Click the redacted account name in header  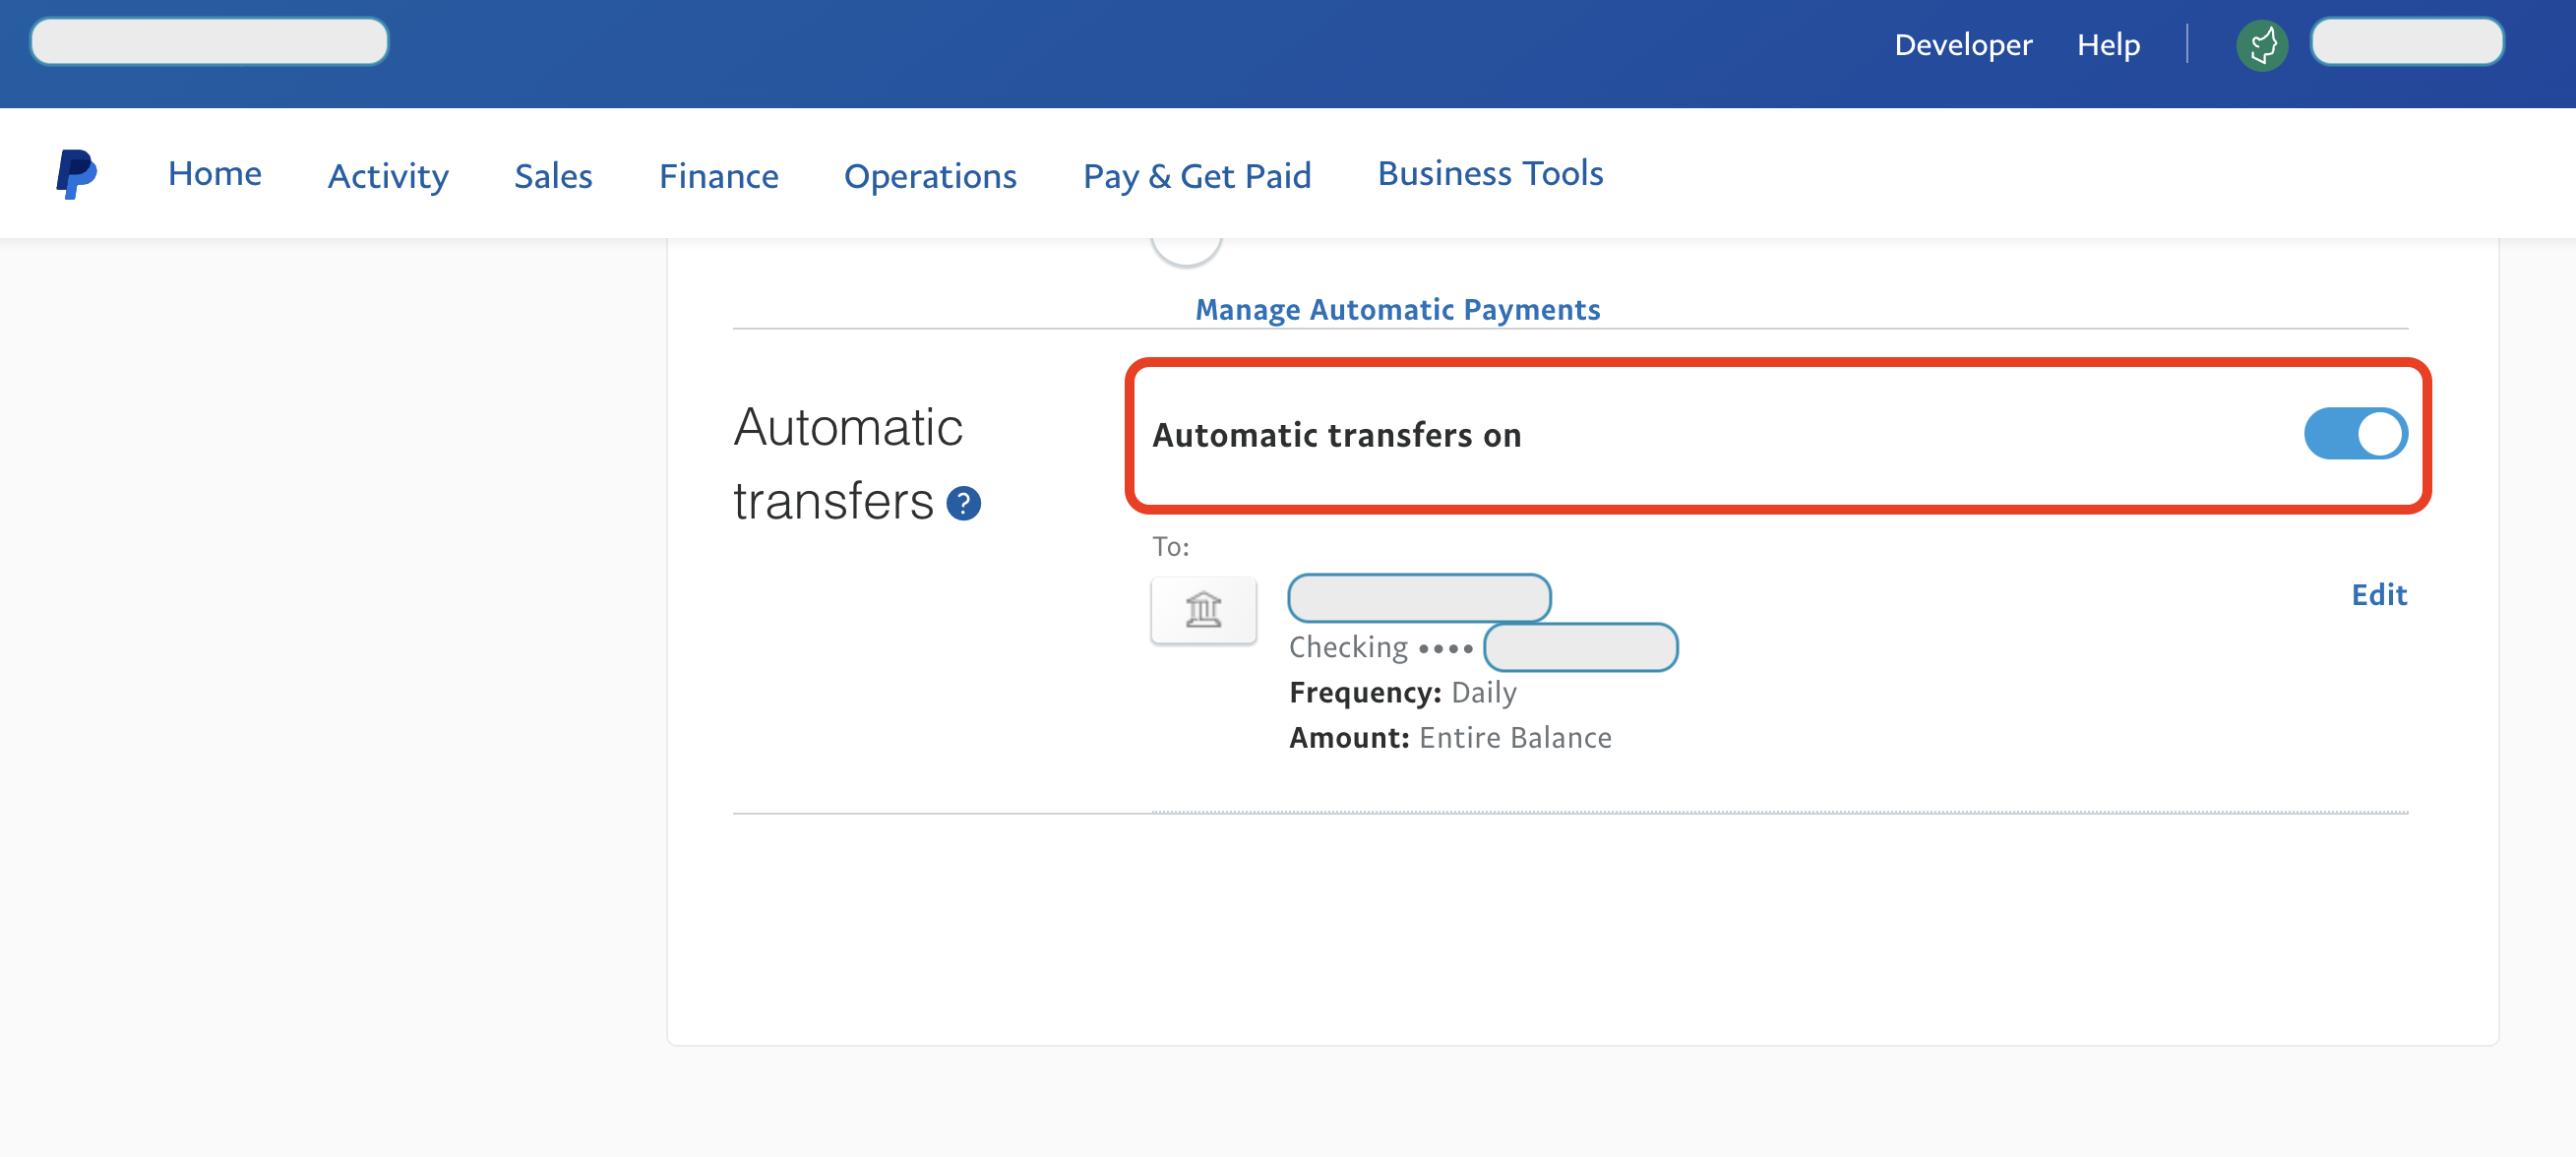click(2406, 42)
